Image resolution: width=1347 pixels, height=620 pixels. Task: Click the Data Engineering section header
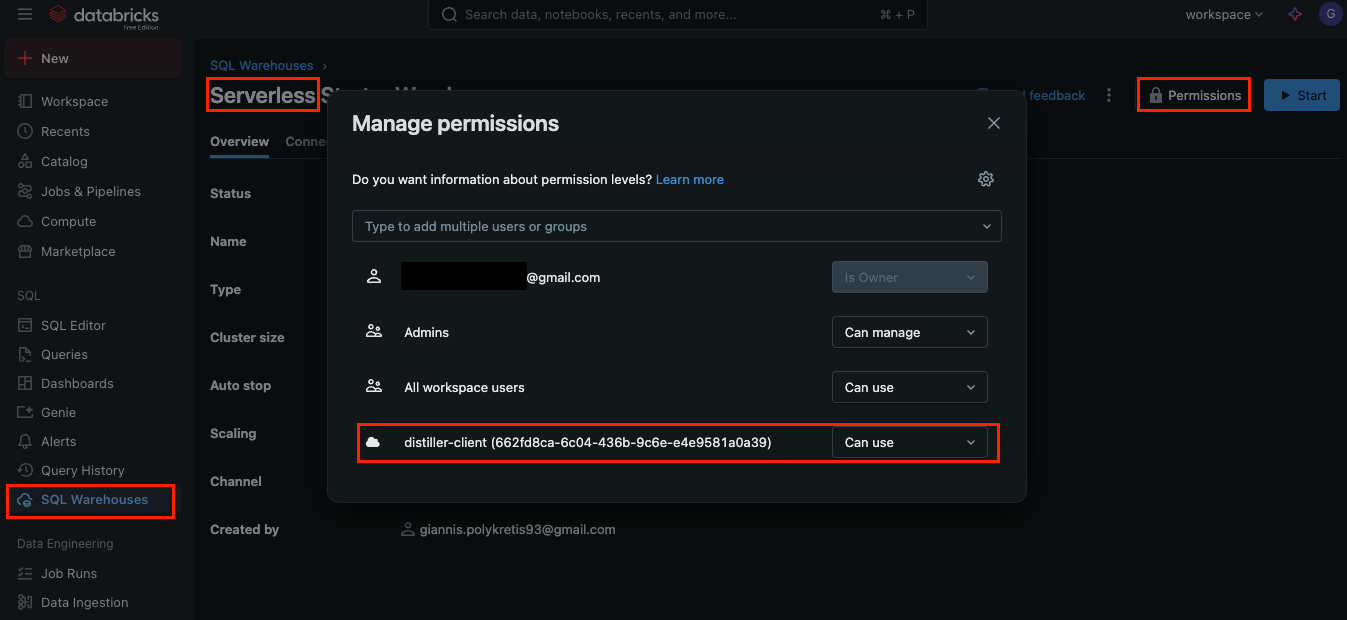click(x=65, y=544)
